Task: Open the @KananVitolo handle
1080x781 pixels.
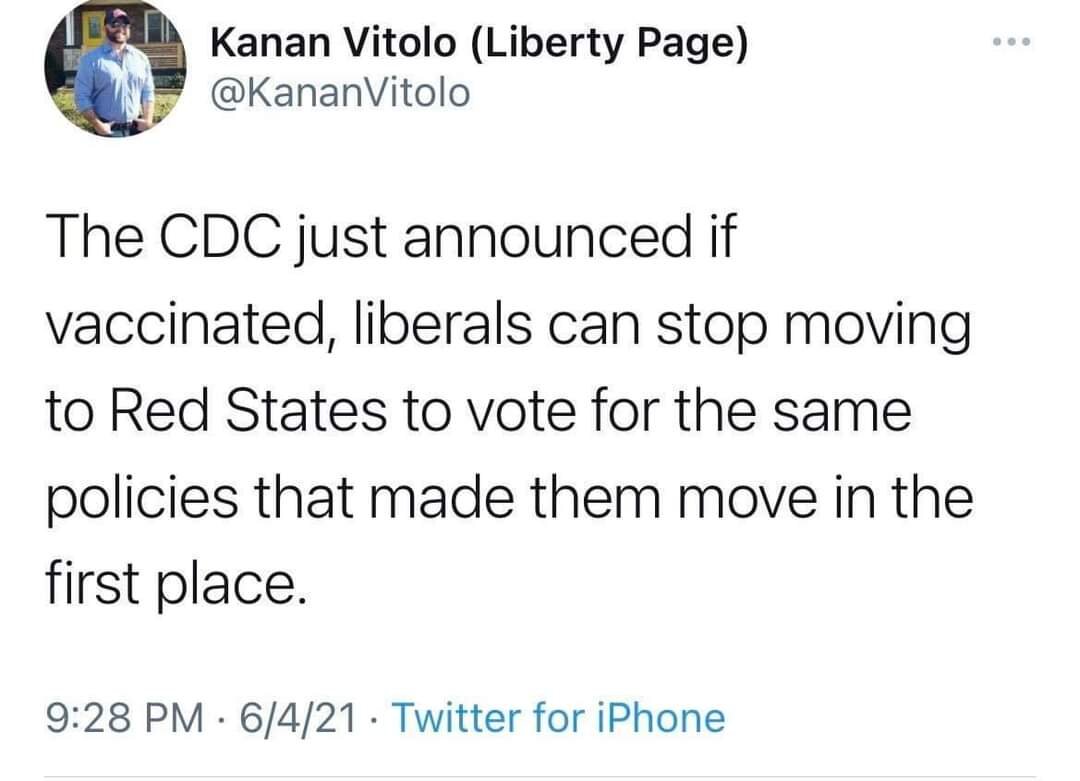Action: [x=340, y=93]
